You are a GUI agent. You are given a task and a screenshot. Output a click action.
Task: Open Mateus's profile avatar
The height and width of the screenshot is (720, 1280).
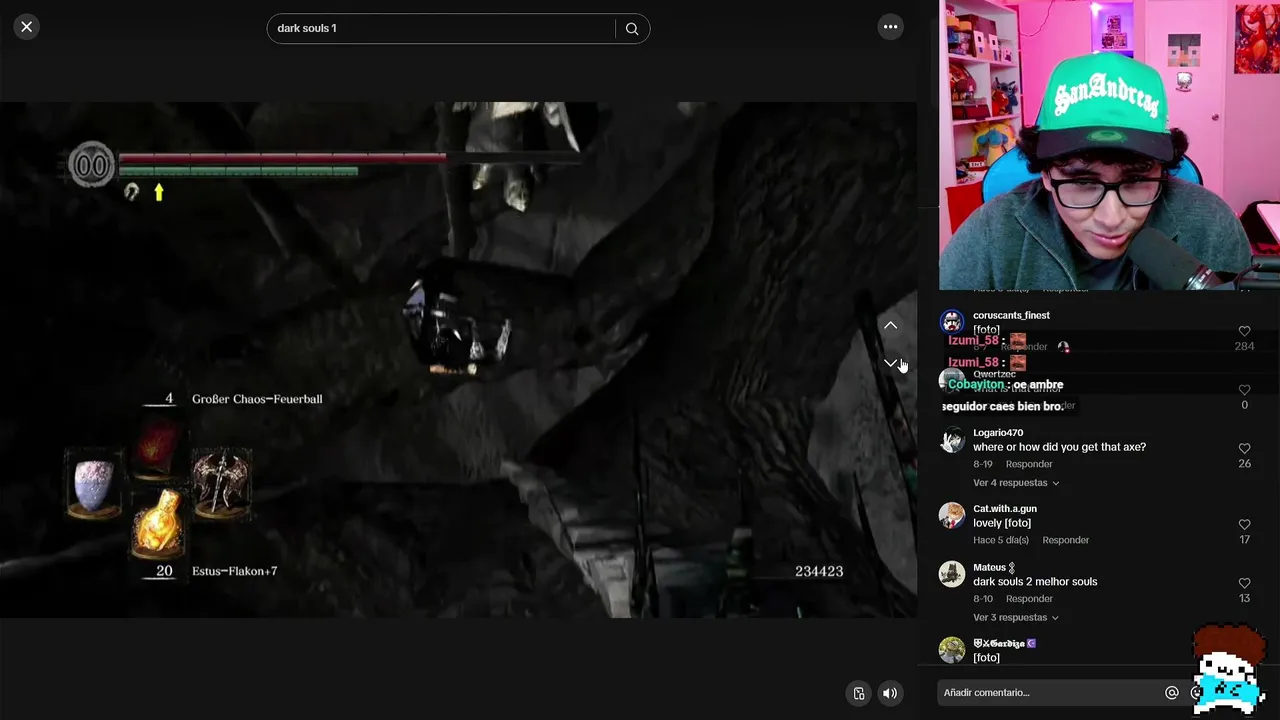click(x=952, y=574)
